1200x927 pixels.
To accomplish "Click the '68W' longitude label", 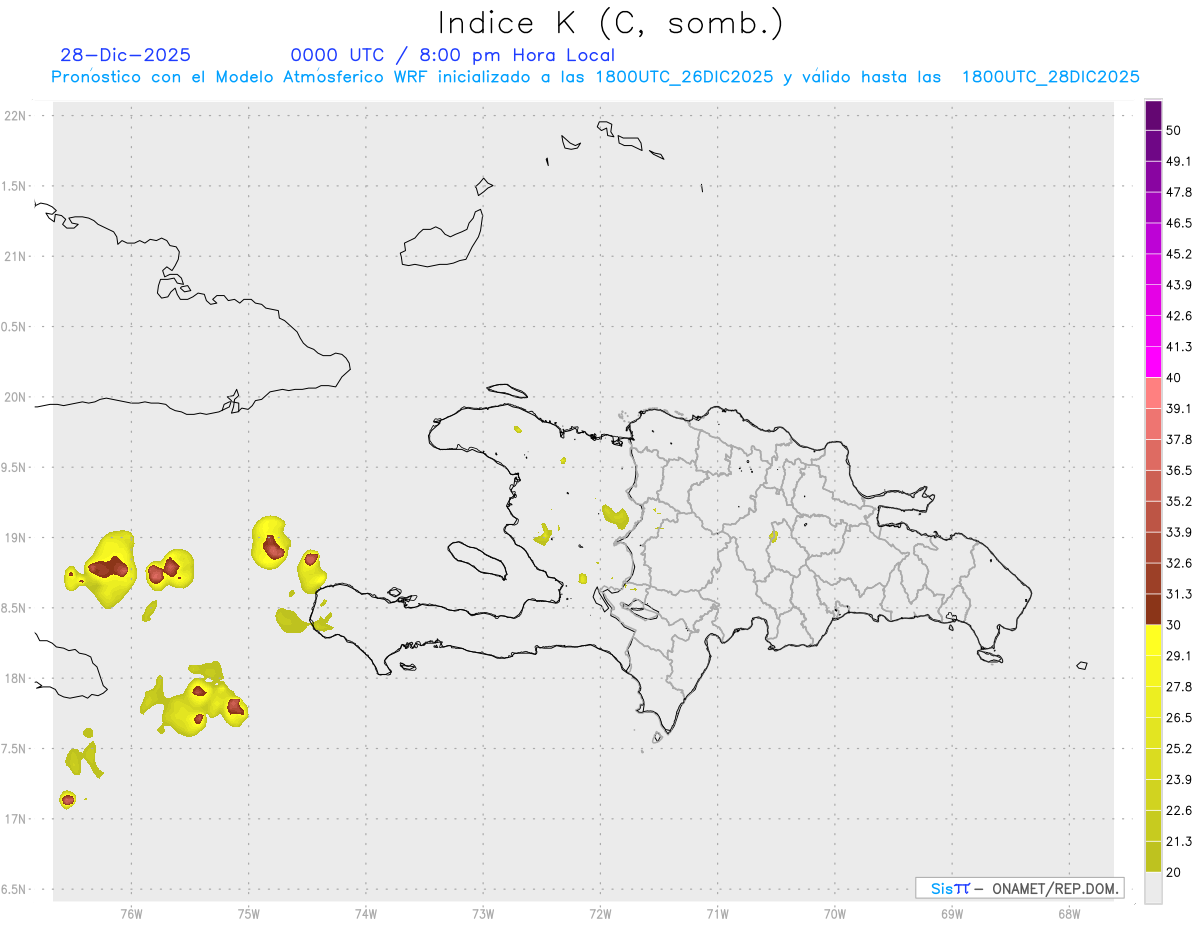I will [x=1068, y=912].
